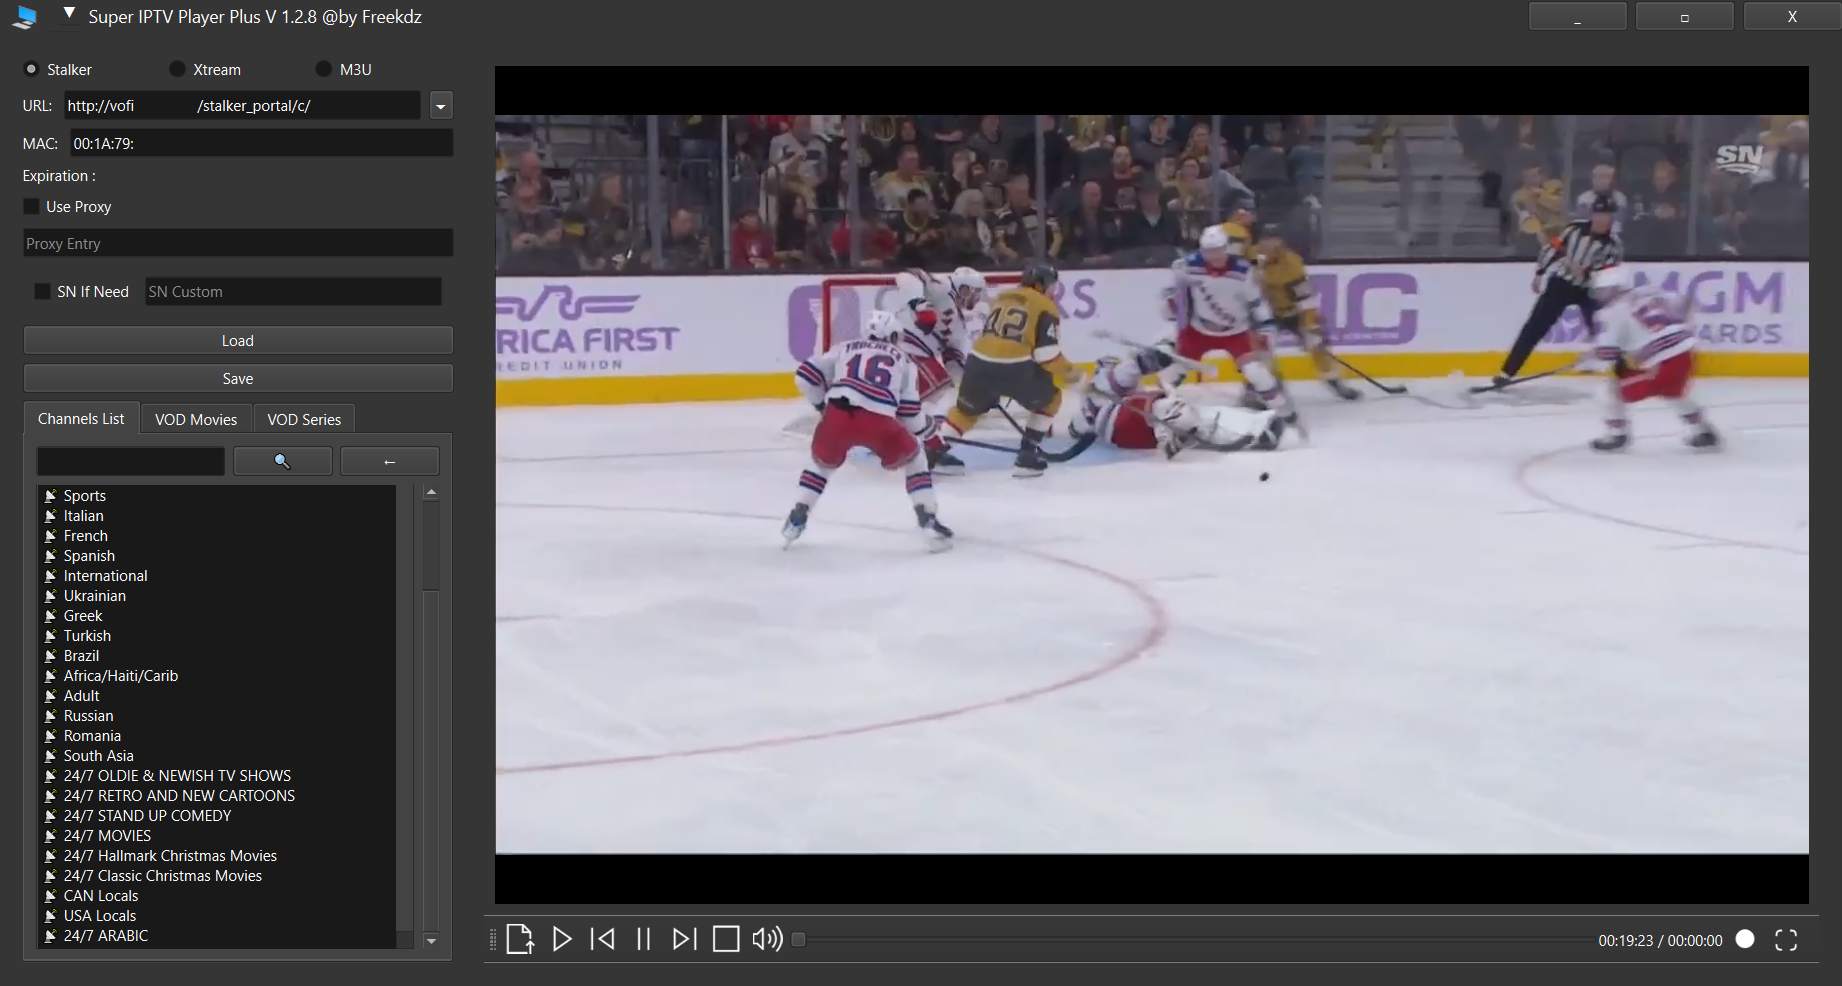Switch to the VOD Movies tab
Image resolution: width=1842 pixels, height=986 pixels.
click(196, 419)
